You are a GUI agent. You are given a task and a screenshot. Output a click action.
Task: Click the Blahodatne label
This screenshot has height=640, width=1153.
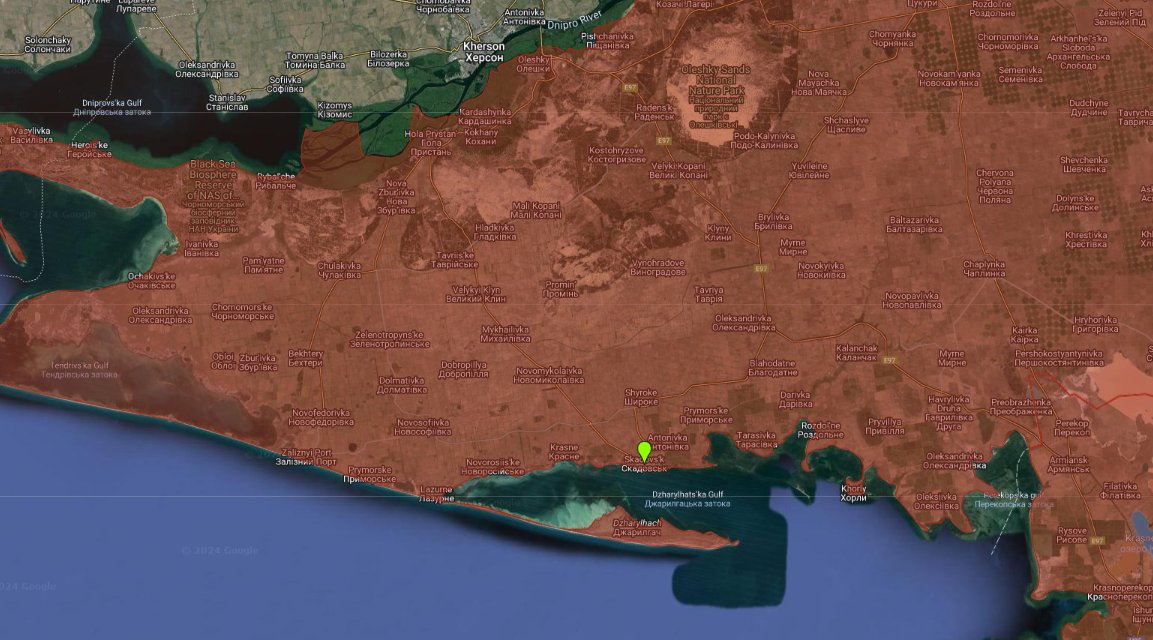pos(773,368)
